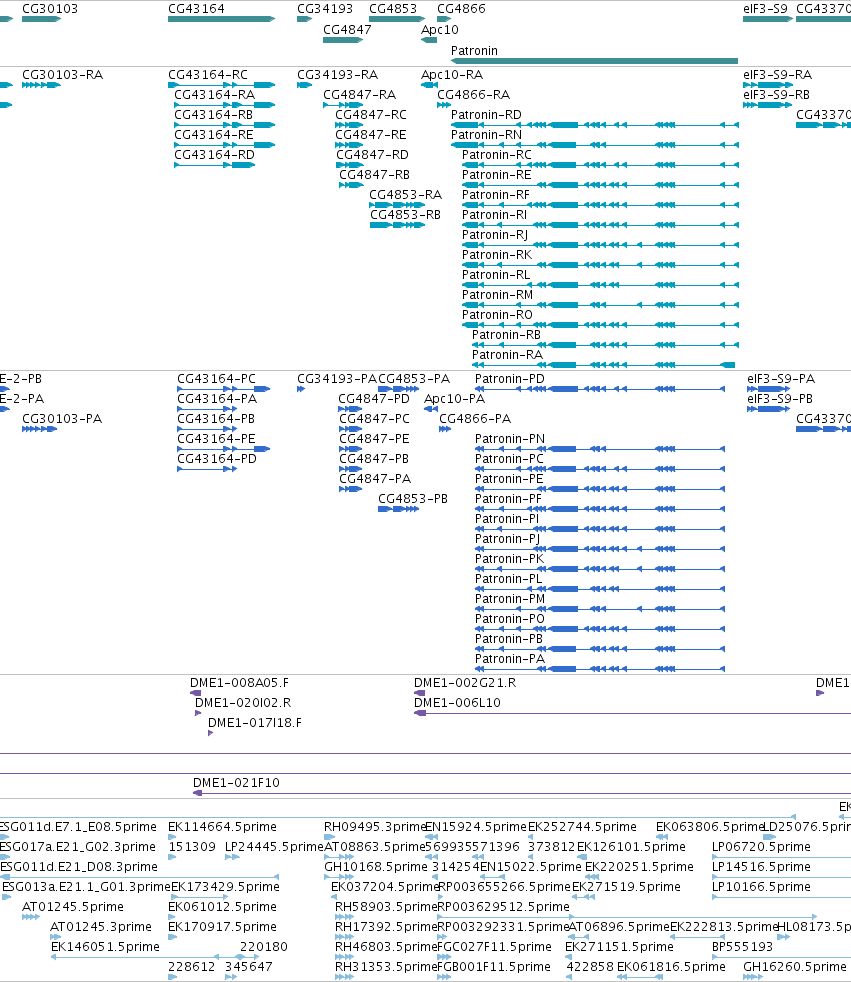Click transcript Patronin-RF
Viewport: 851px width, 982px height.
(496, 195)
